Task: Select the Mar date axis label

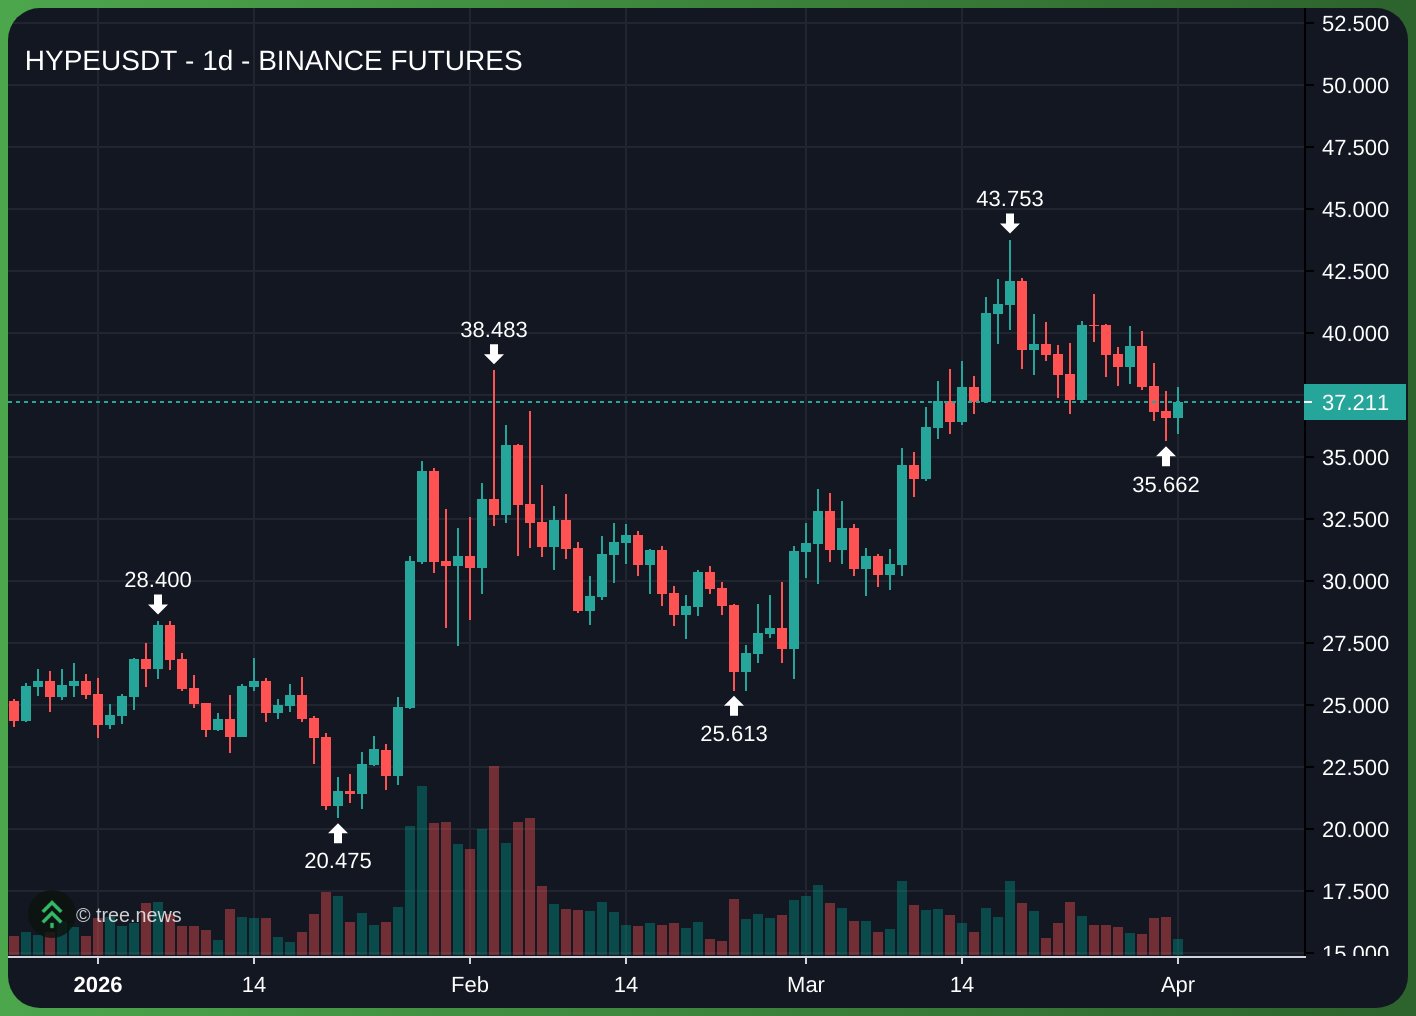Action: [806, 985]
